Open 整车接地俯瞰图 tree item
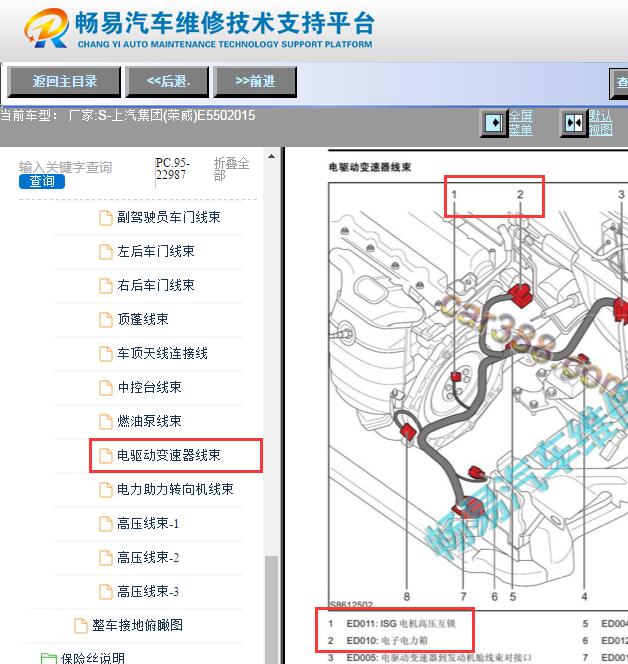 click(x=137, y=625)
